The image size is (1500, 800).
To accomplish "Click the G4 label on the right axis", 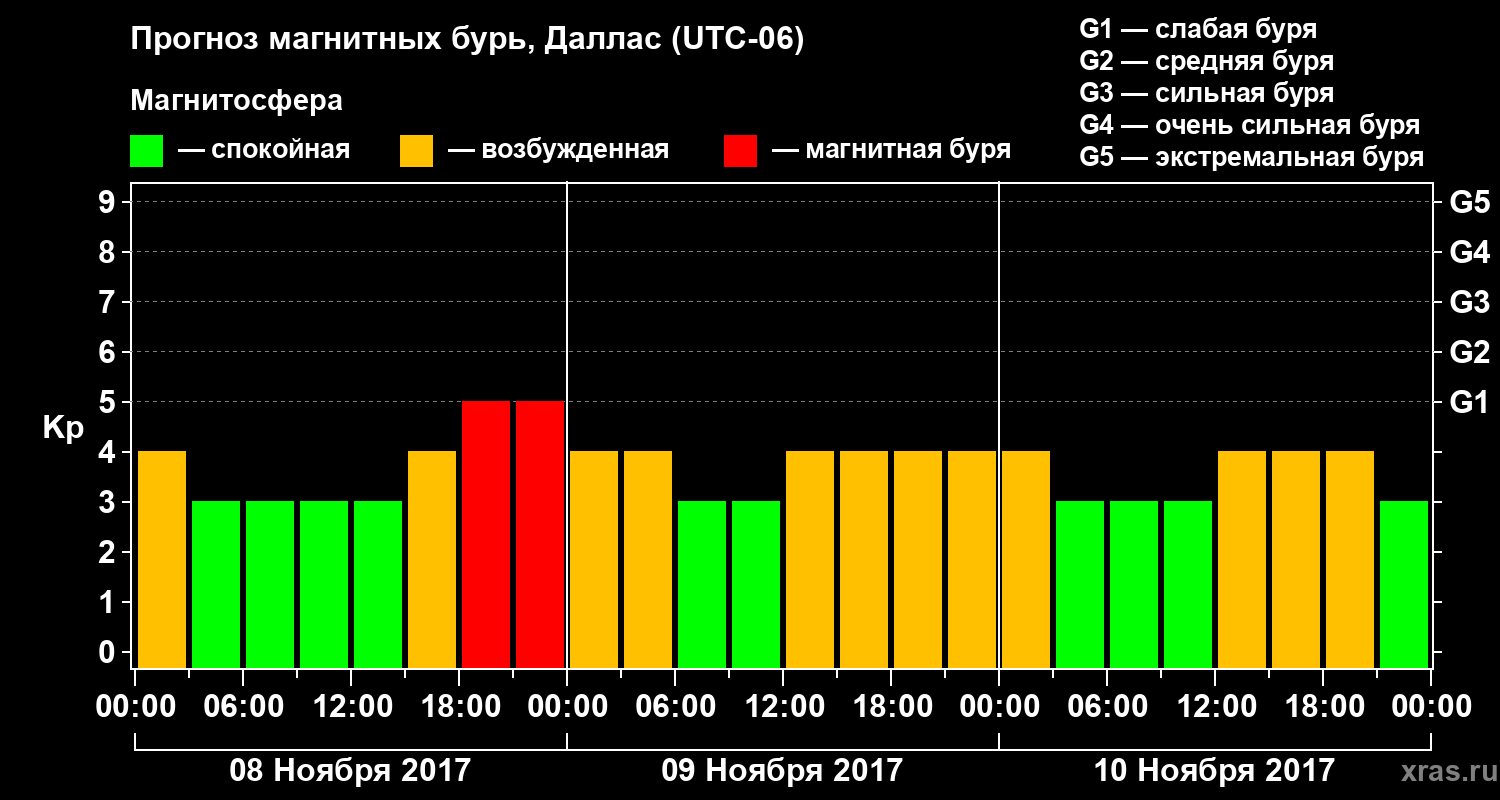I will [x=1469, y=252].
